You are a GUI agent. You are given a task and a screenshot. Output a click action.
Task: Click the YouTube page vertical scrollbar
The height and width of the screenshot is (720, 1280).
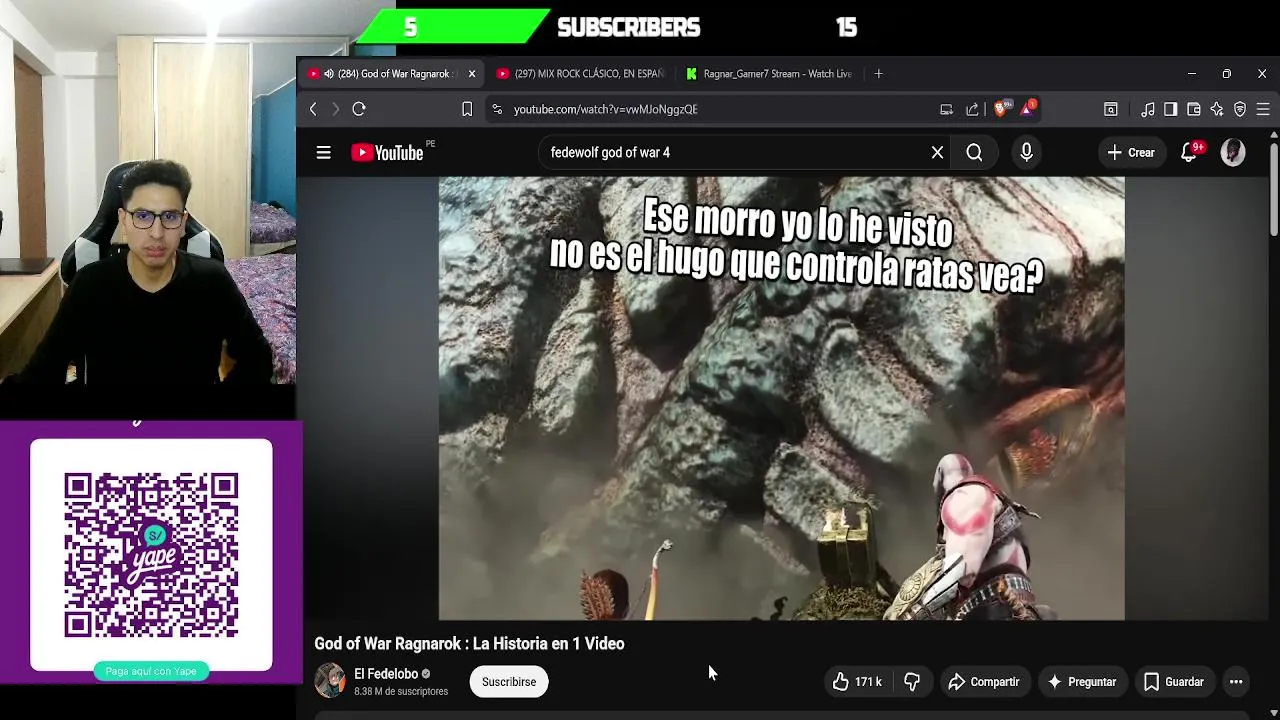click(x=1273, y=190)
